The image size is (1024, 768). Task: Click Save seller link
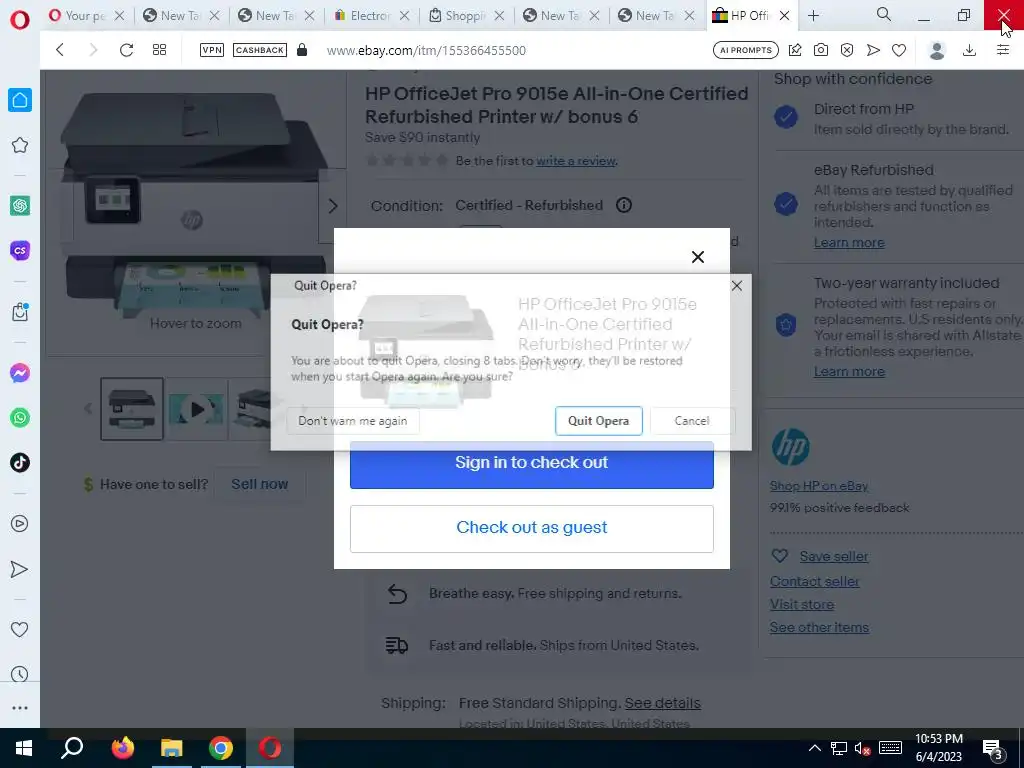(x=834, y=556)
